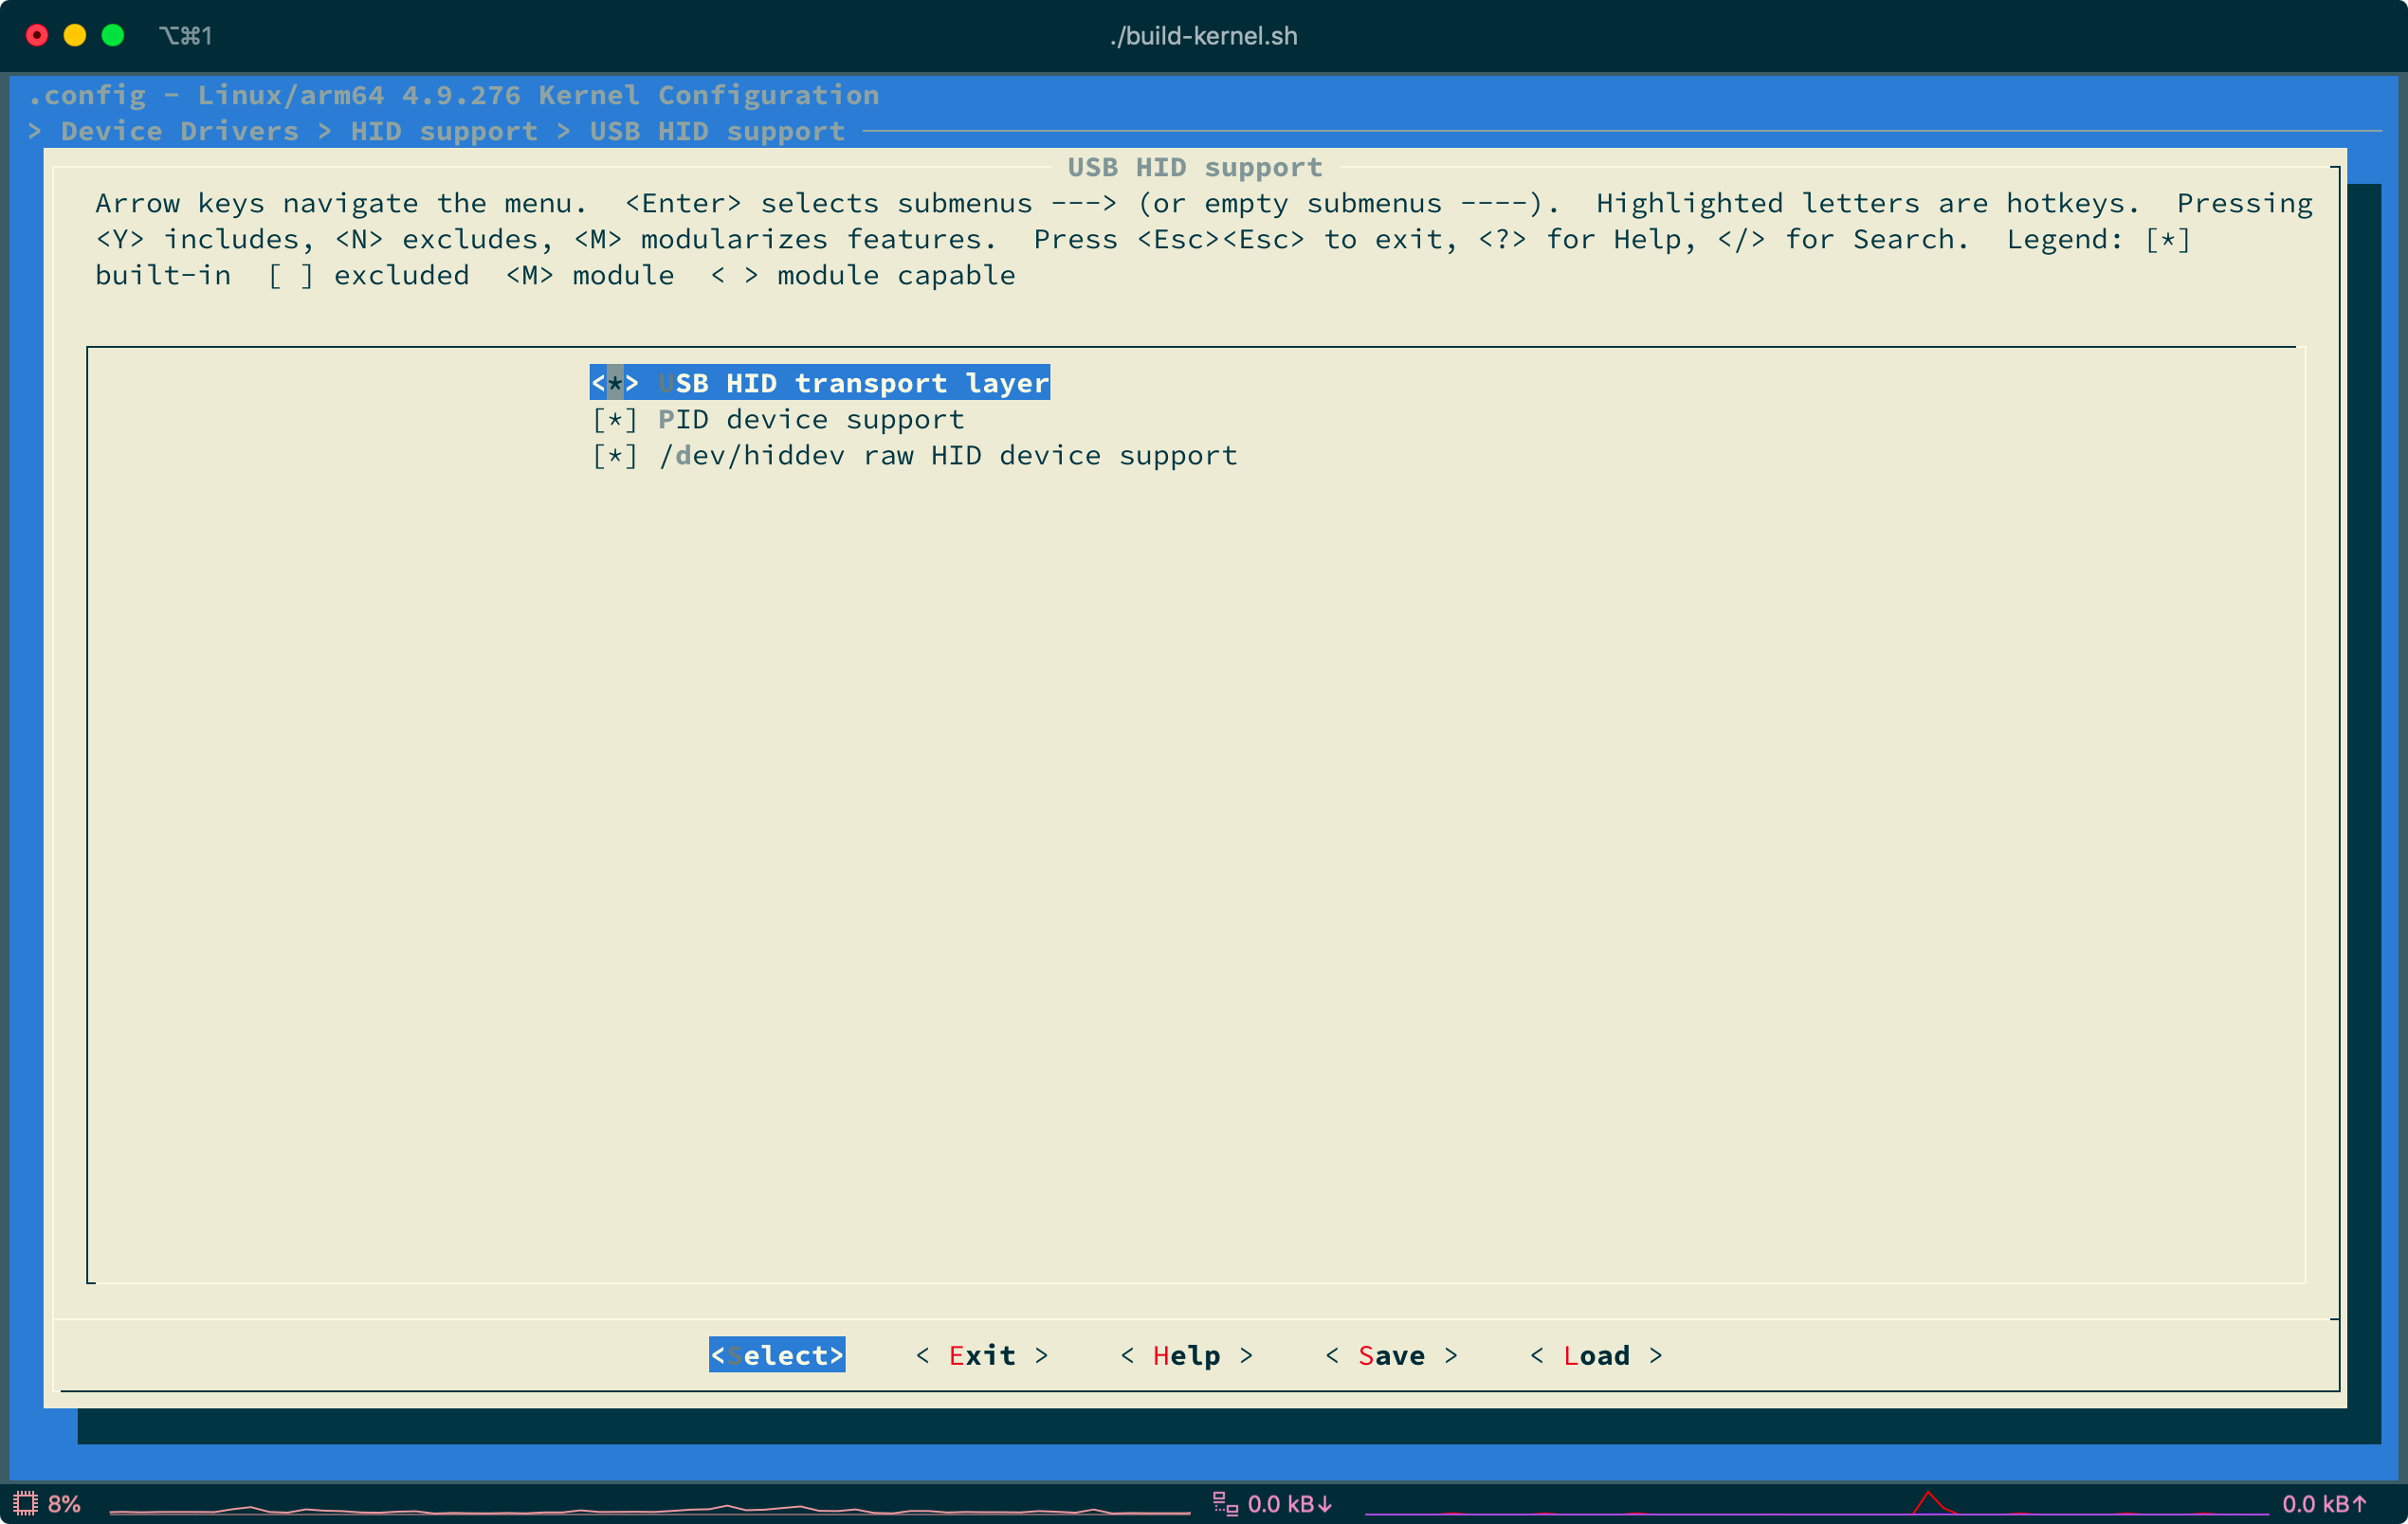This screenshot has width=2408, height=1524.
Task: Click the yellow minimize window button
Action: coord(75,36)
